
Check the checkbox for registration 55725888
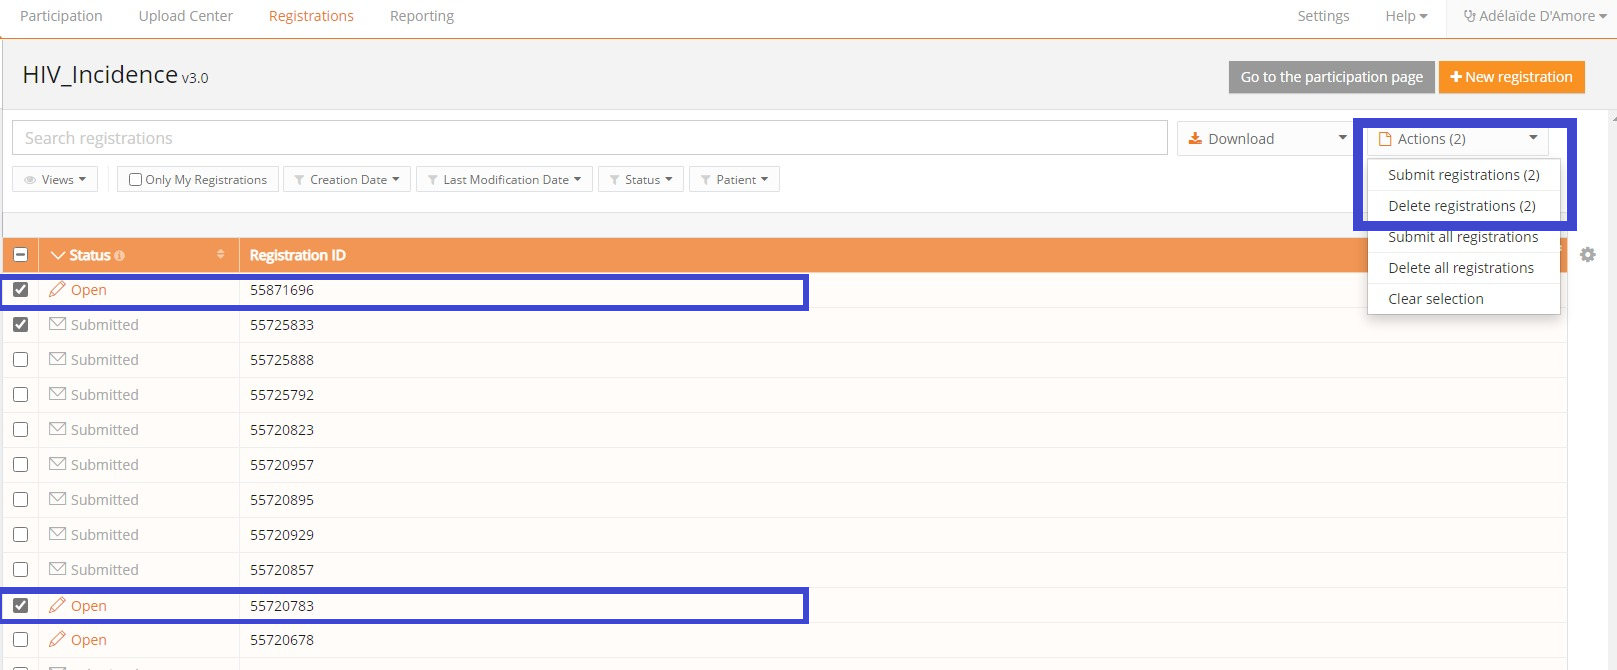click(x=20, y=360)
